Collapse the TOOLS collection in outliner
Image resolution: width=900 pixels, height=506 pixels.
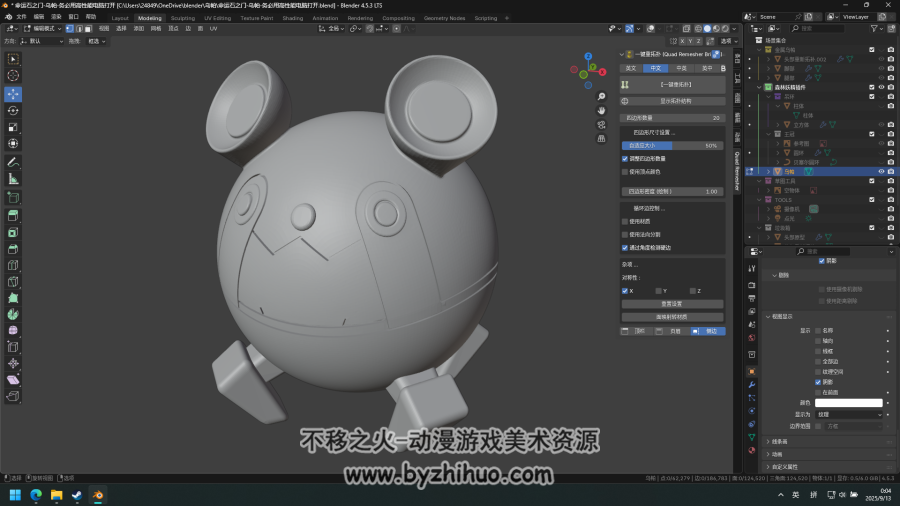[x=759, y=200]
